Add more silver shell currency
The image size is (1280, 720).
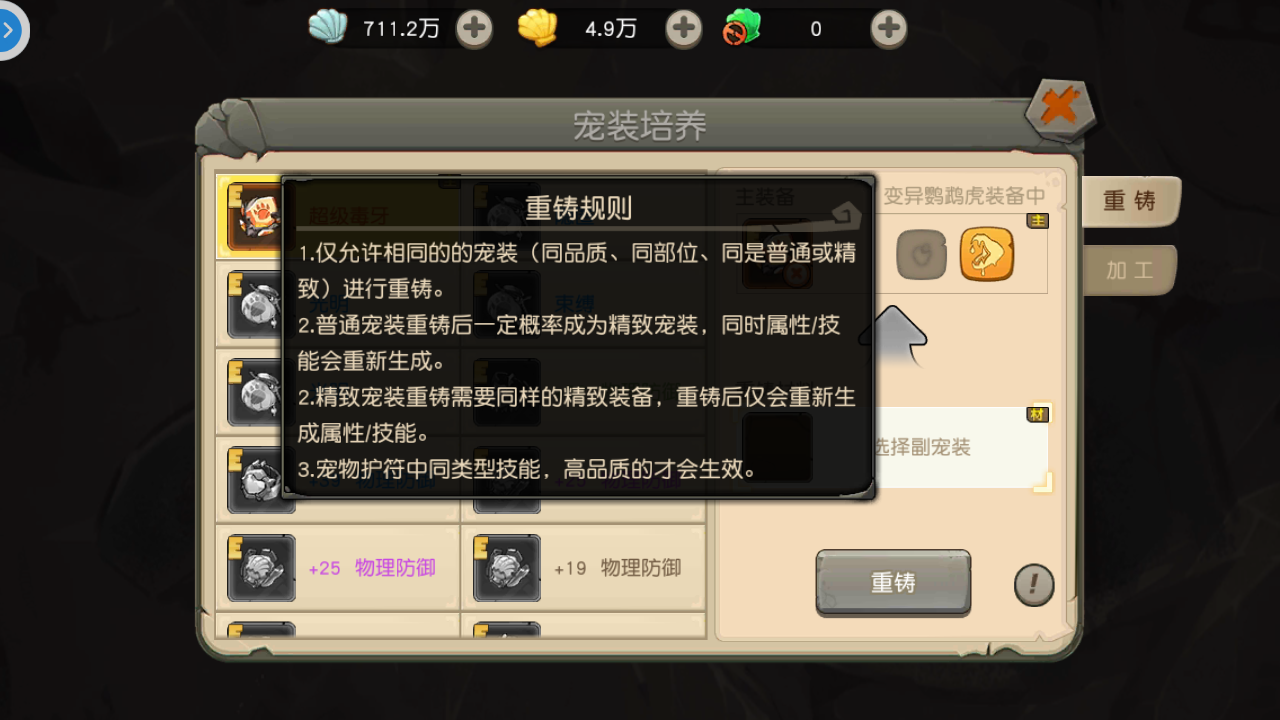(474, 29)
